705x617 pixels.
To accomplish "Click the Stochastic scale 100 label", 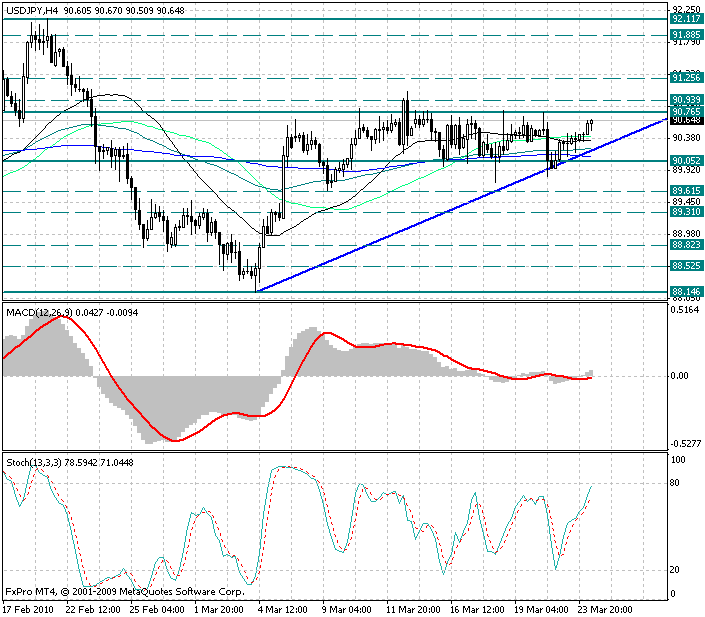I will [678, 460].
